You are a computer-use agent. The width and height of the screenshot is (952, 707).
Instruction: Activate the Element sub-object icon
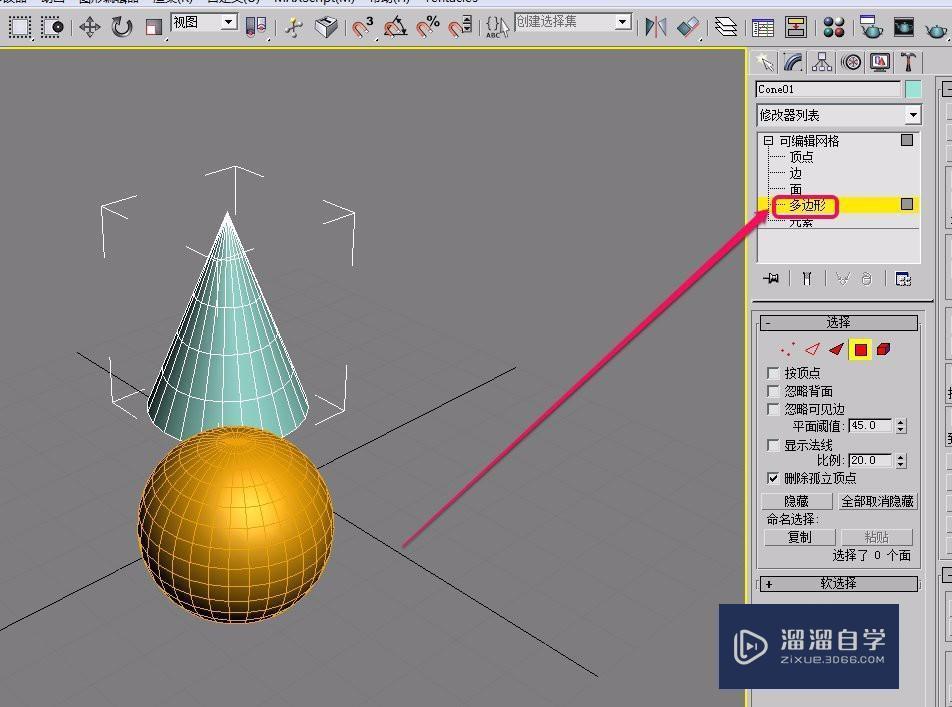883,349
